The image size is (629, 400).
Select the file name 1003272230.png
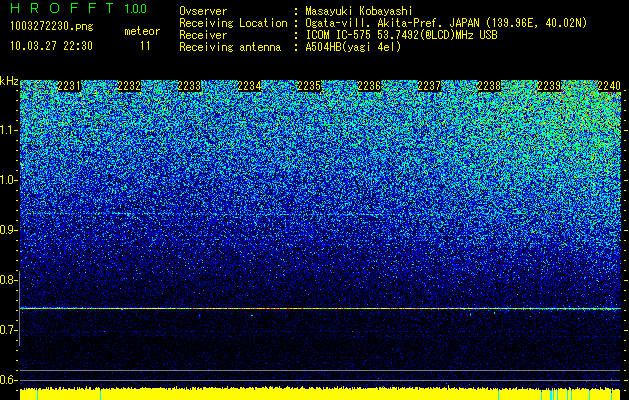[52, 27]
